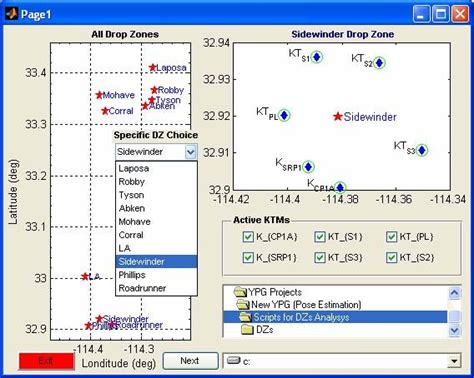Screen dimensions: 474x378
Task: Click the New YPG (Pose Estimation) folder icon
Action: pyautogui.click(x=243, y=305)
